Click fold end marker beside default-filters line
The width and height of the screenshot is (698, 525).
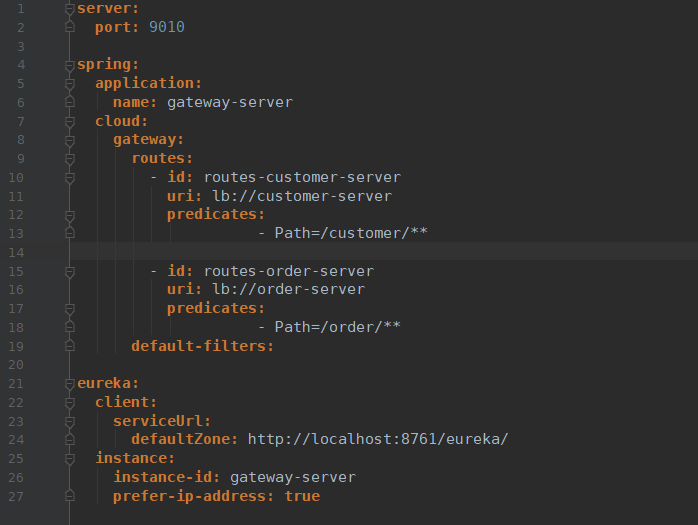69,346
